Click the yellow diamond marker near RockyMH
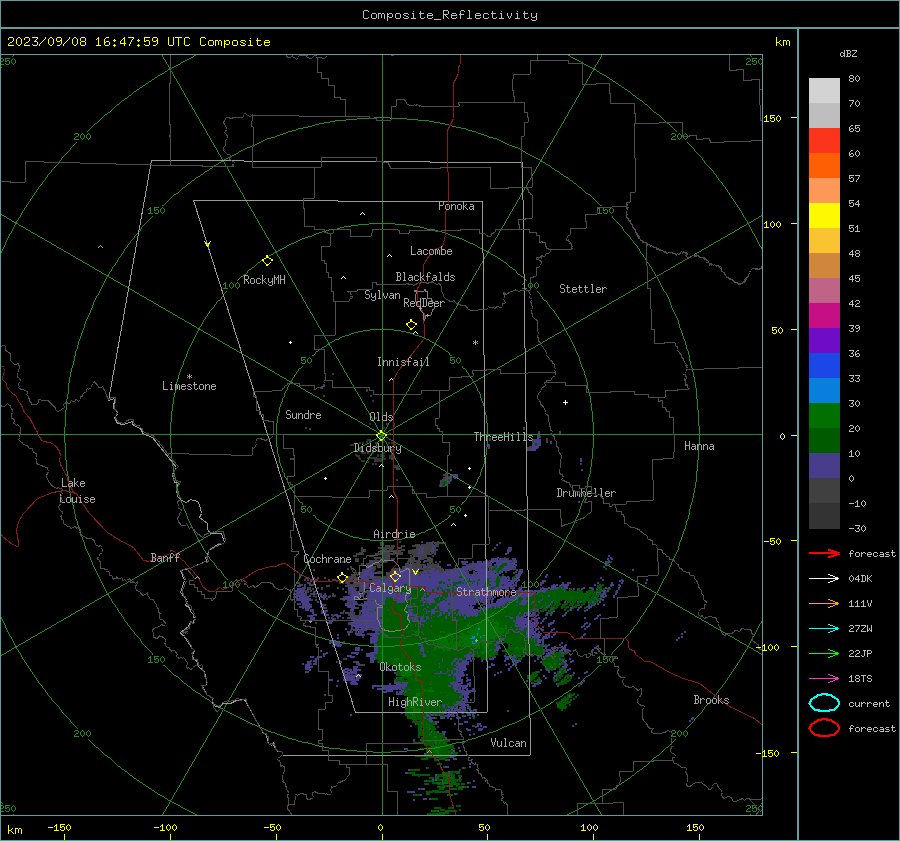900x841 pixels. [x=267, y=261]
